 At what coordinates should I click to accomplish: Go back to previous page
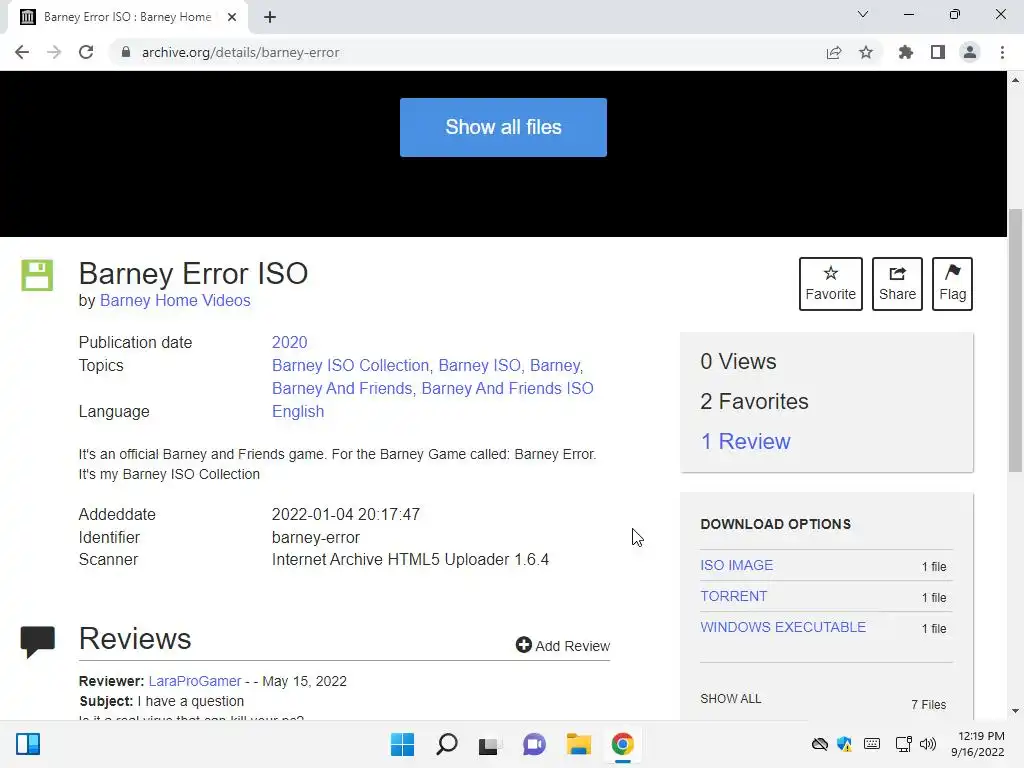[x=22, y=52]
